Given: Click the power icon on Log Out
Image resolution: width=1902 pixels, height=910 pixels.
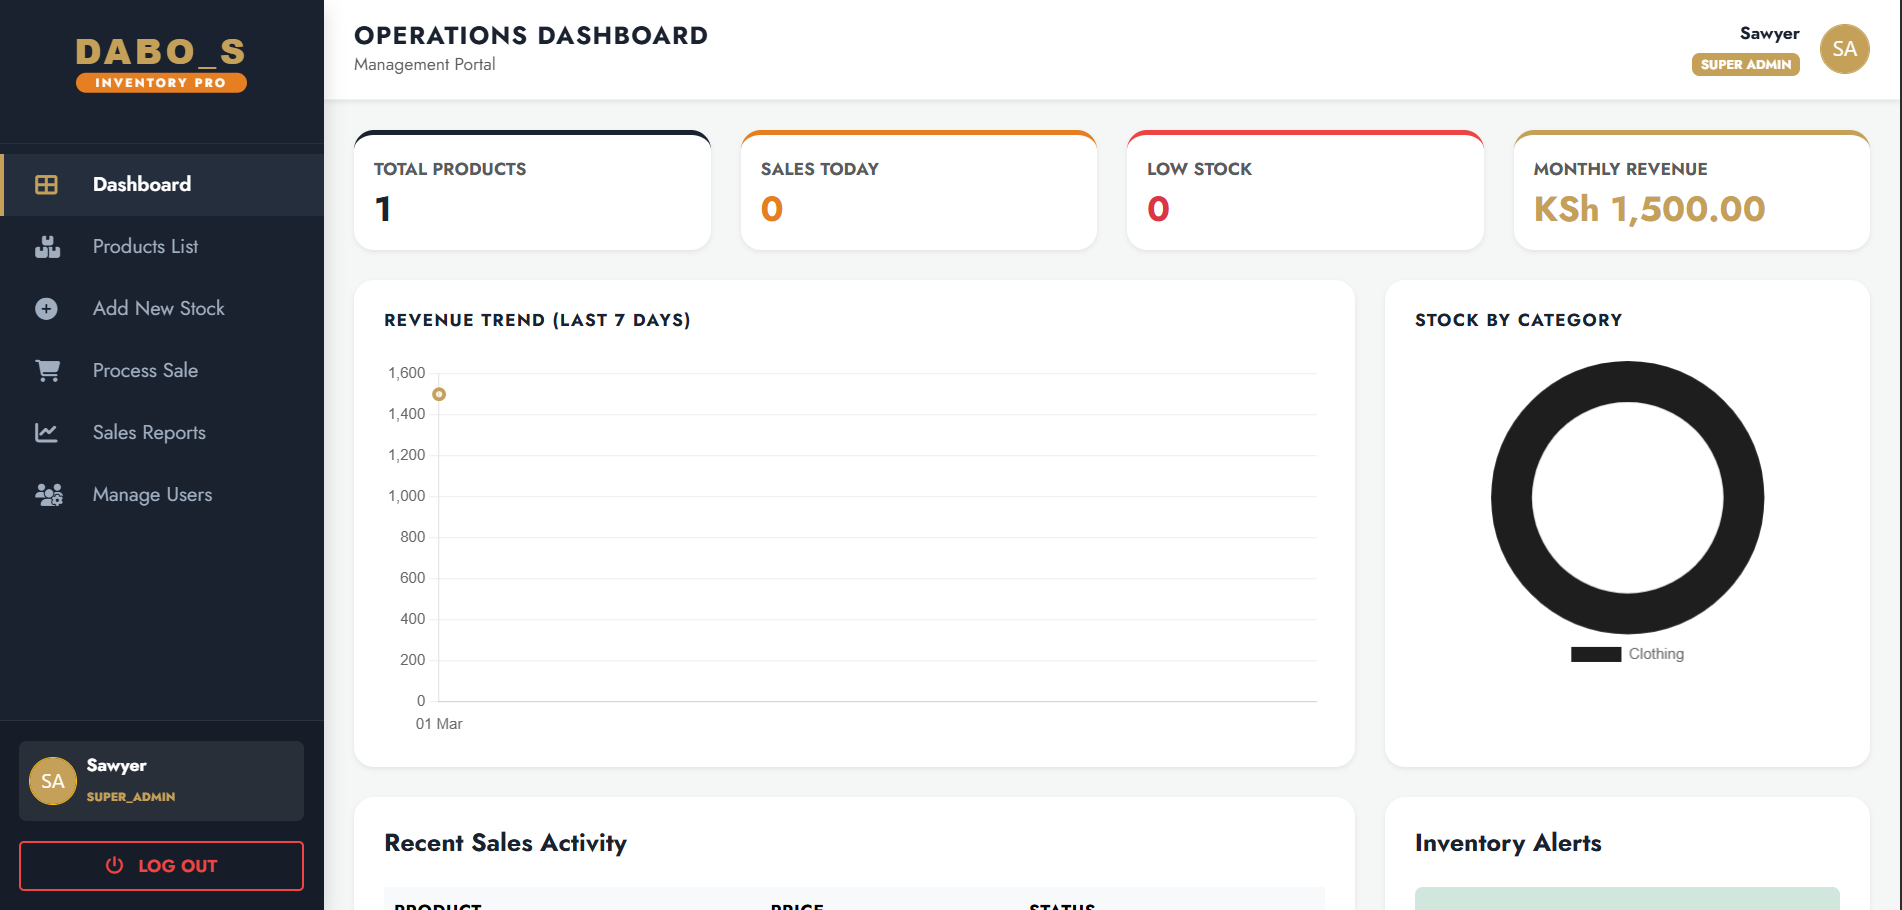Looking at the screenshot, I should coord(115,866).
